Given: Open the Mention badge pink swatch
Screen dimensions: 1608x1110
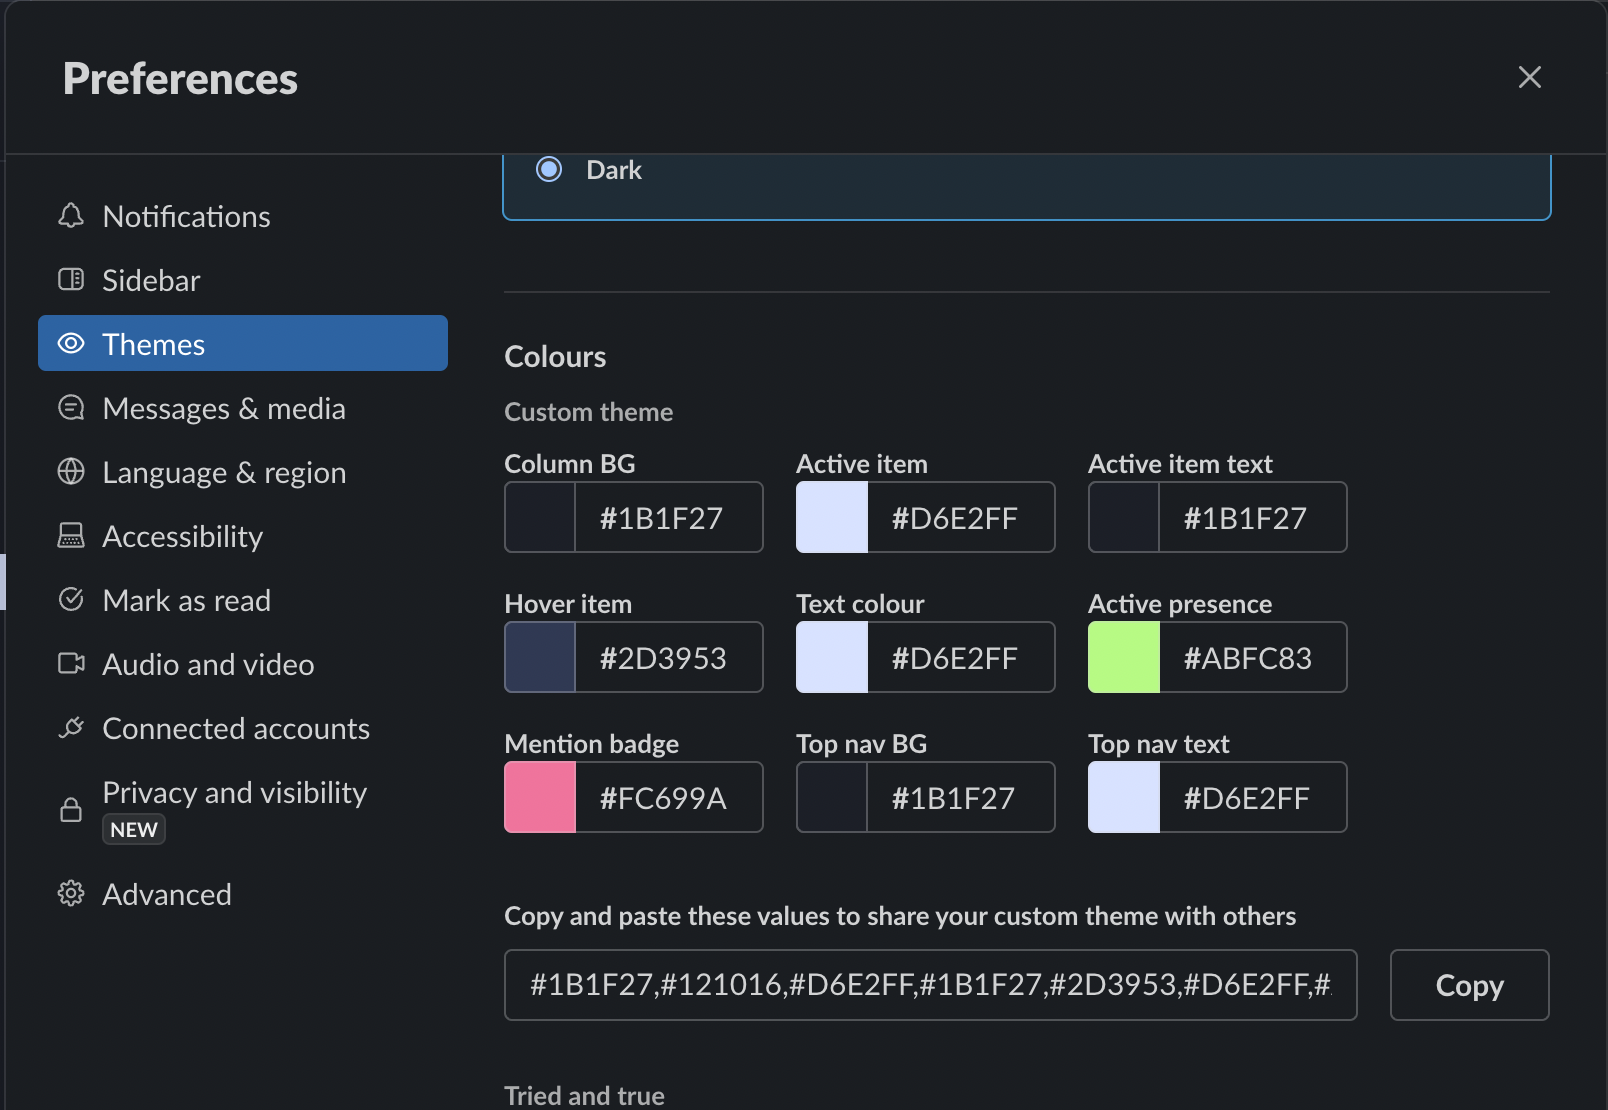Looking at the screenshot, I should [540, 797].
